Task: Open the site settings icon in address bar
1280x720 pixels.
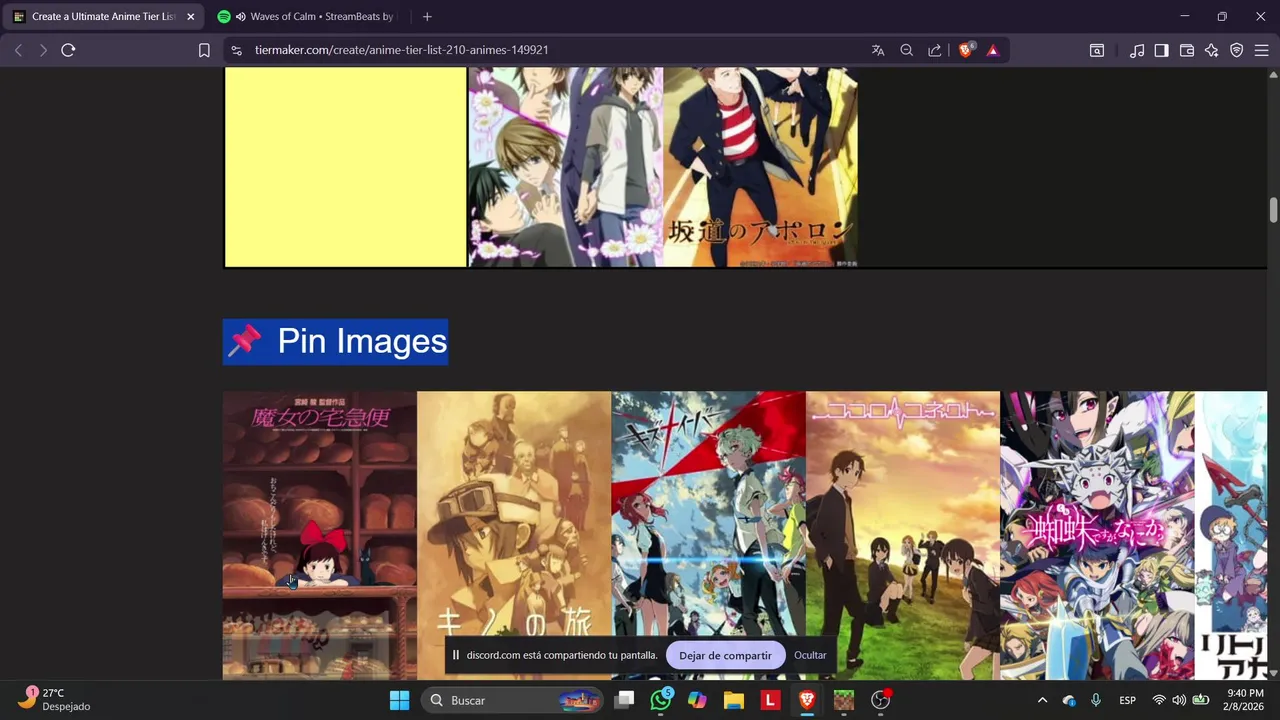Action: click(x=236, y=50)
